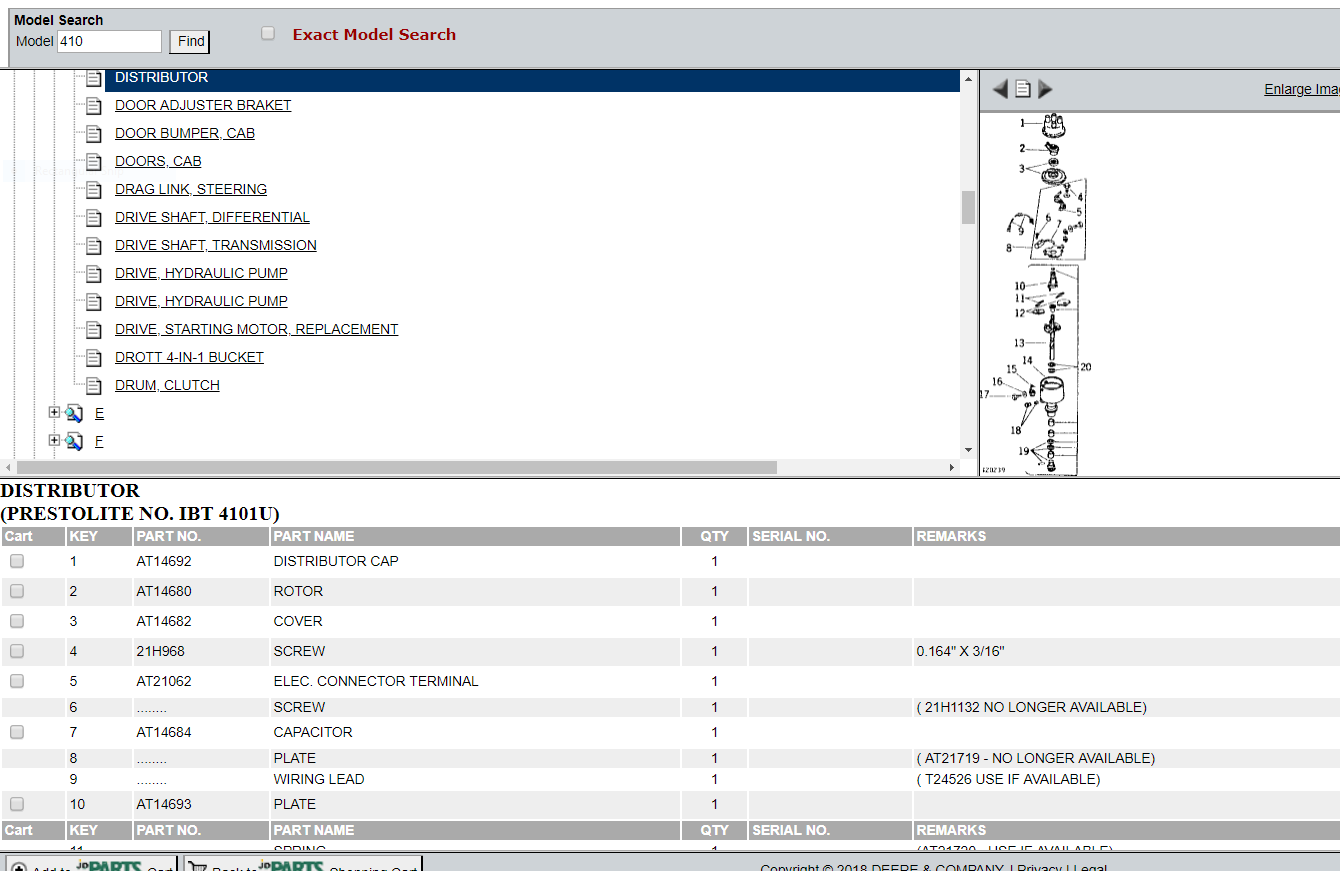The width and height of the screenshot is (1340, 871).
Task: Click the page icon between illustration arrows
Action: (1023, 89)
